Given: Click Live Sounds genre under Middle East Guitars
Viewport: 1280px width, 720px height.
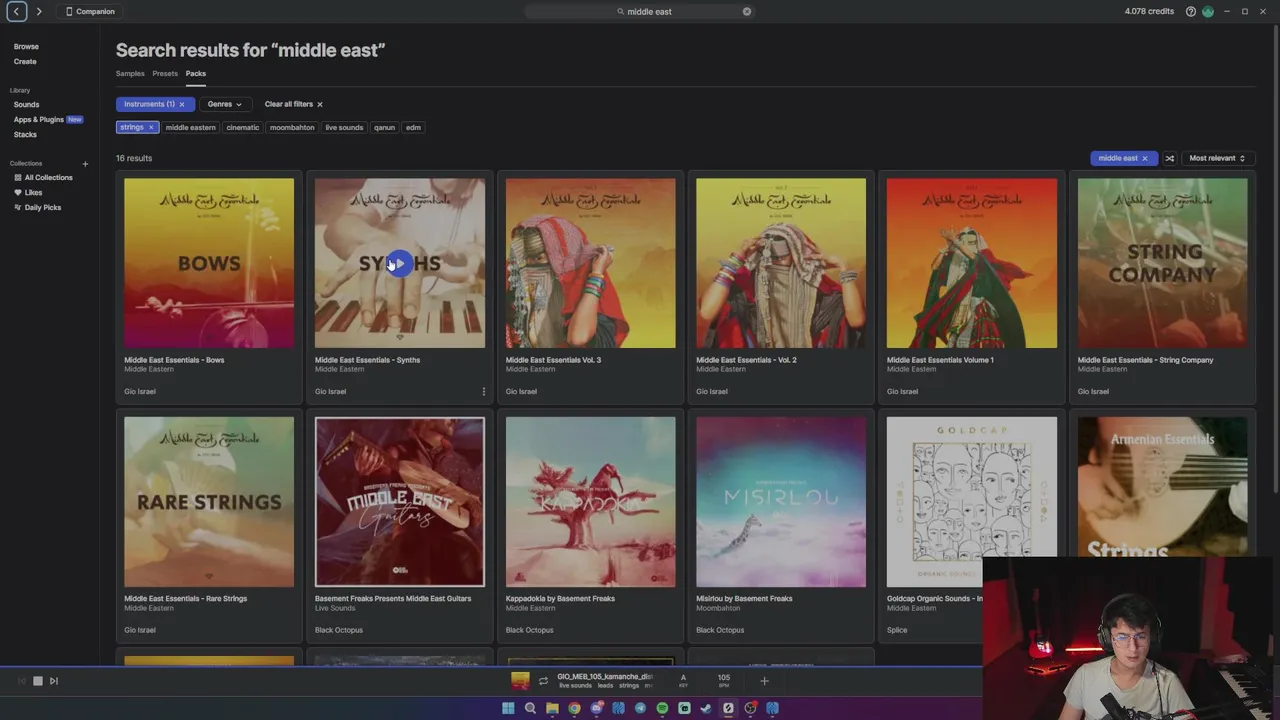Looking at the screenshot, I should (x=335, y=608).
